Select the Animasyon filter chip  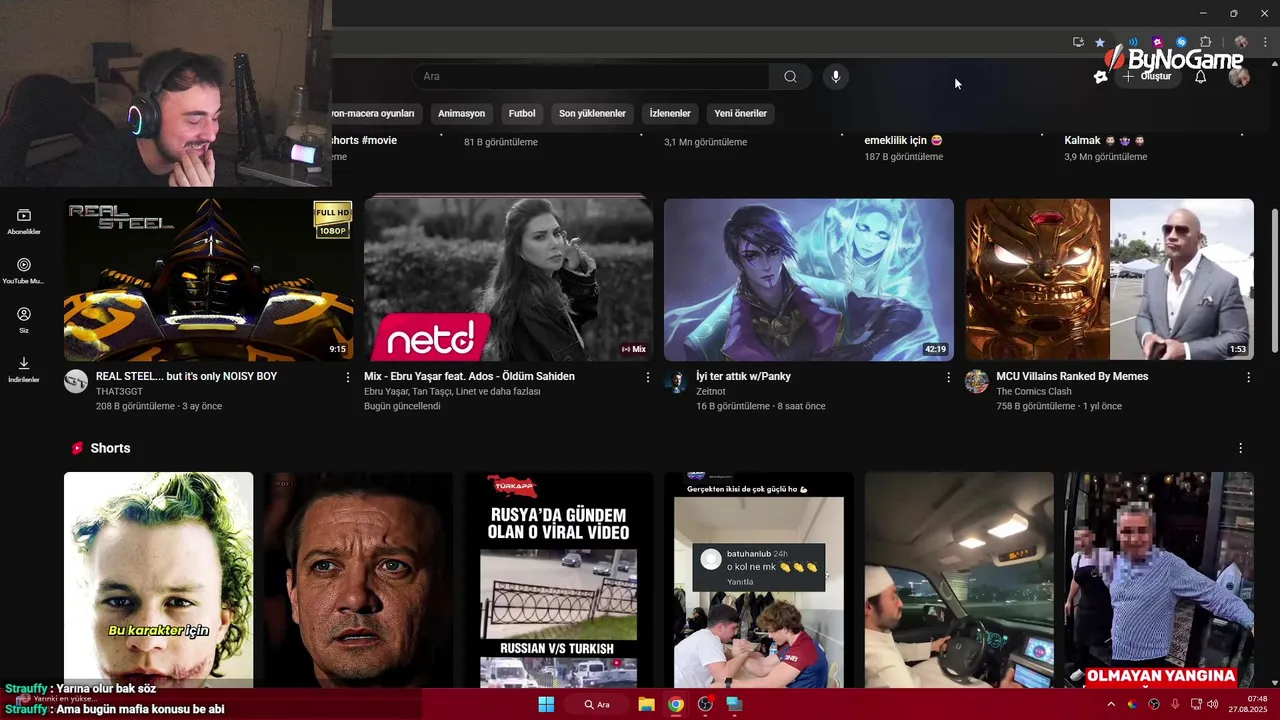click(461, 114)
